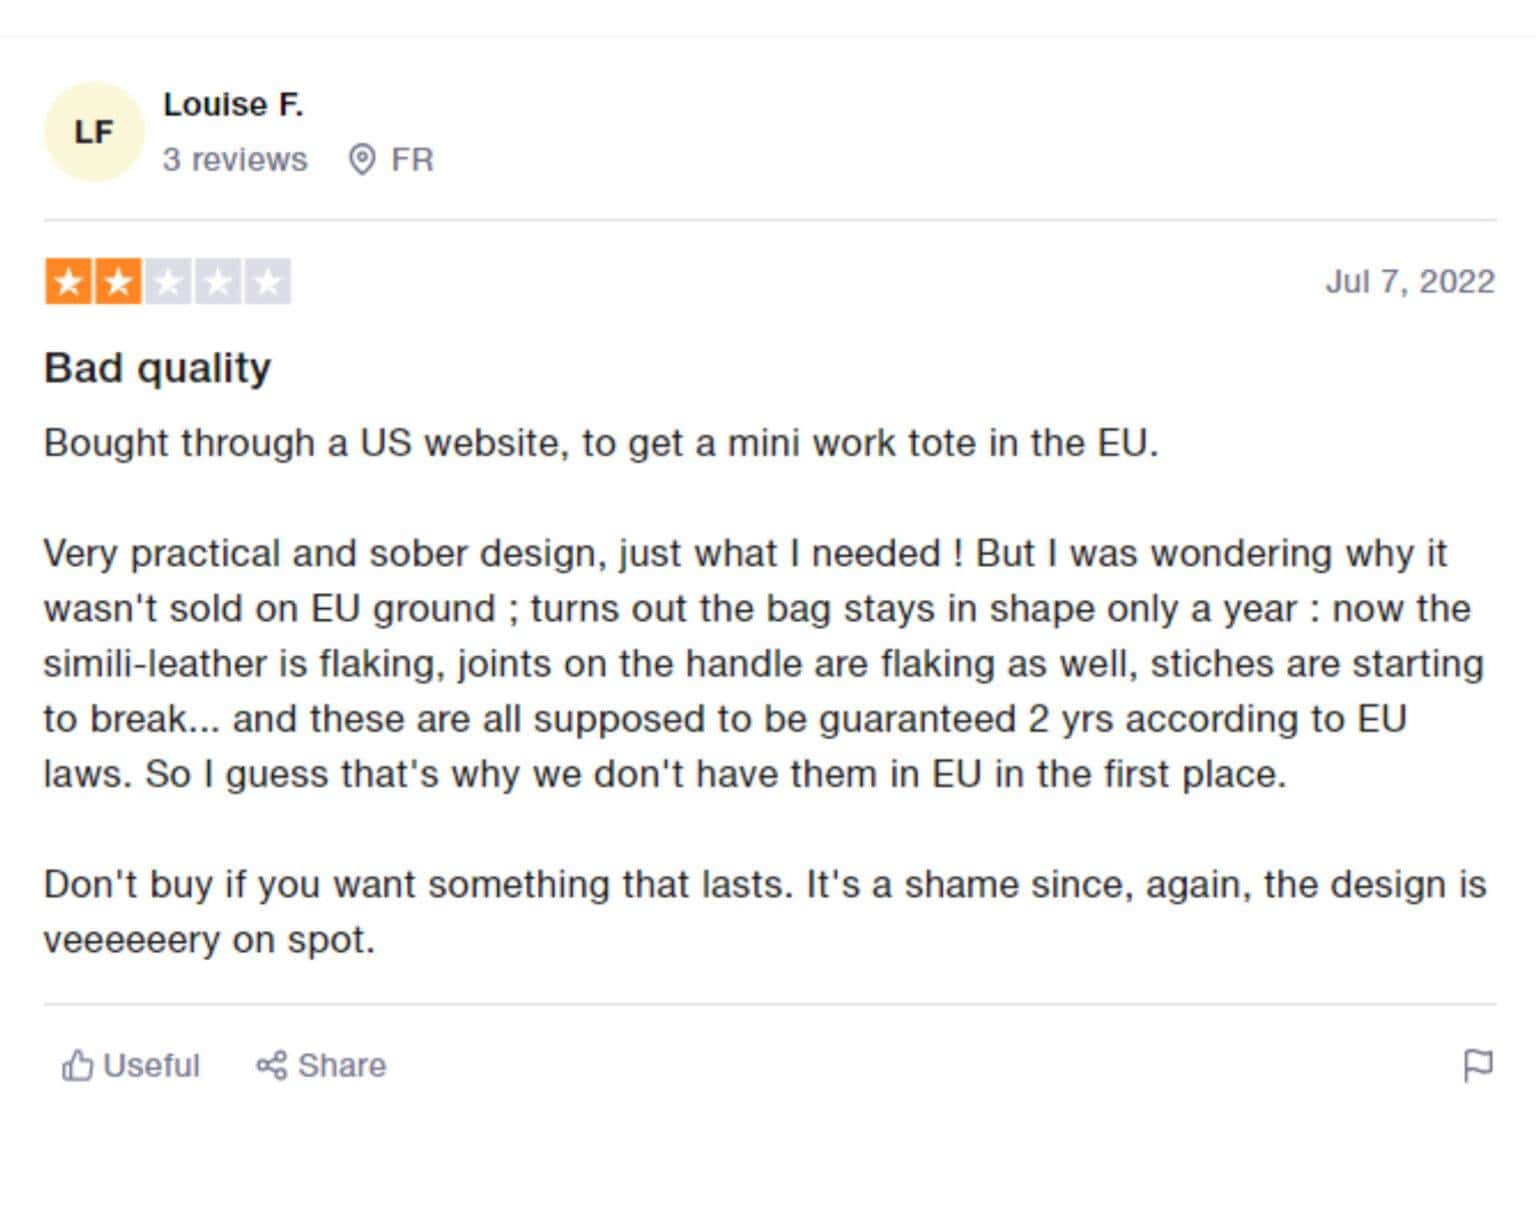Click the location pin icon beside FR

(x=362, y=159)
